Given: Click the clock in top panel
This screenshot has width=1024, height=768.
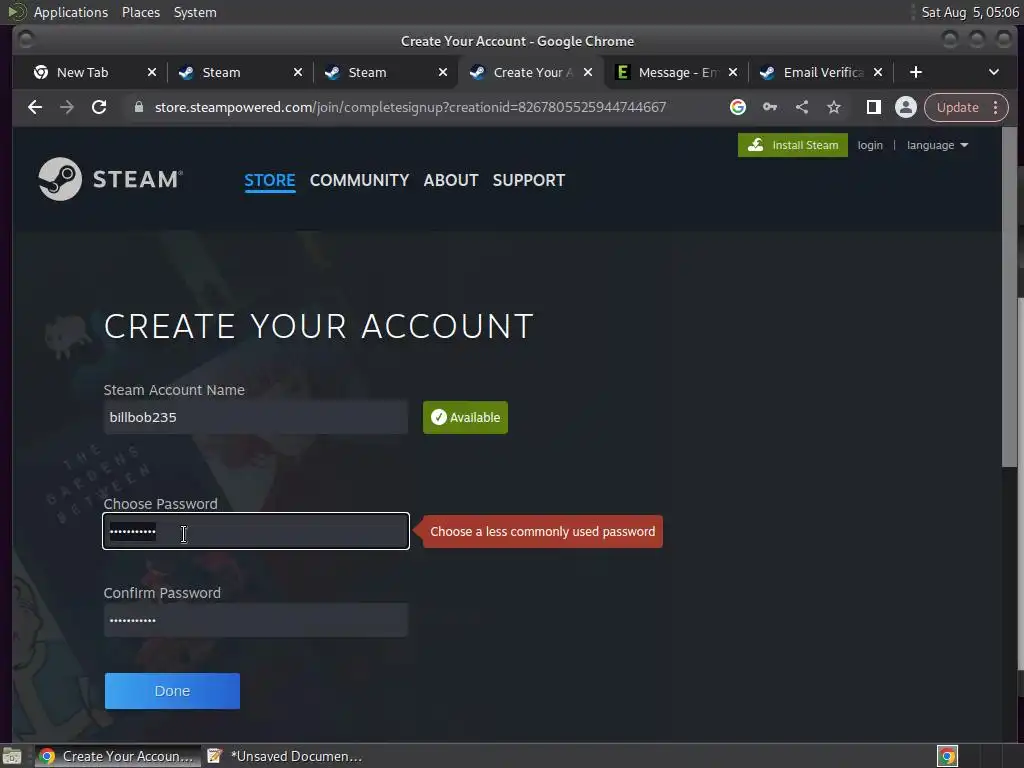Looking at the screenshot, I should (x=970, y=12).
